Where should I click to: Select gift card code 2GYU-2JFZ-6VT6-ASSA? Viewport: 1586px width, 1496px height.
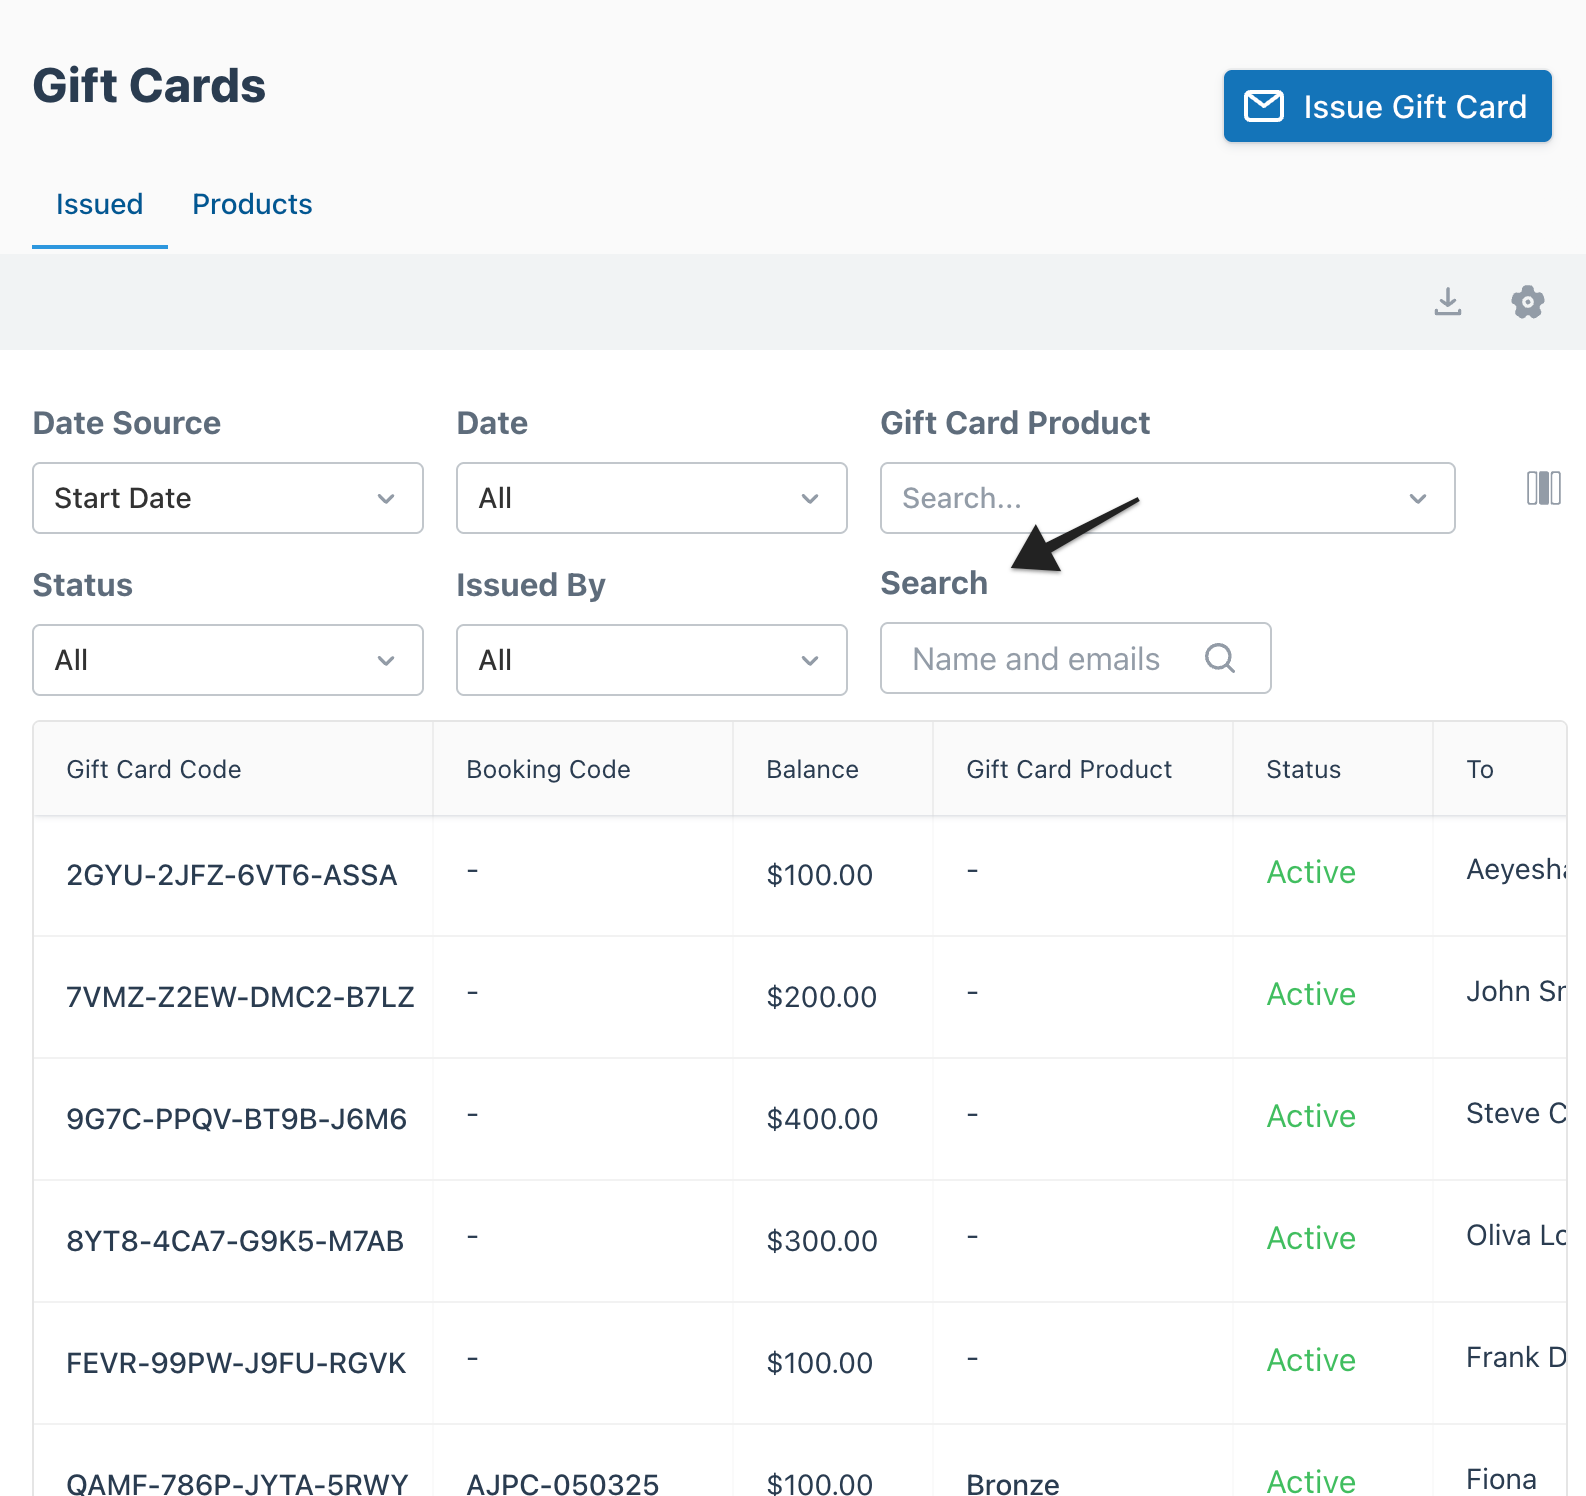tap(232, 875)
